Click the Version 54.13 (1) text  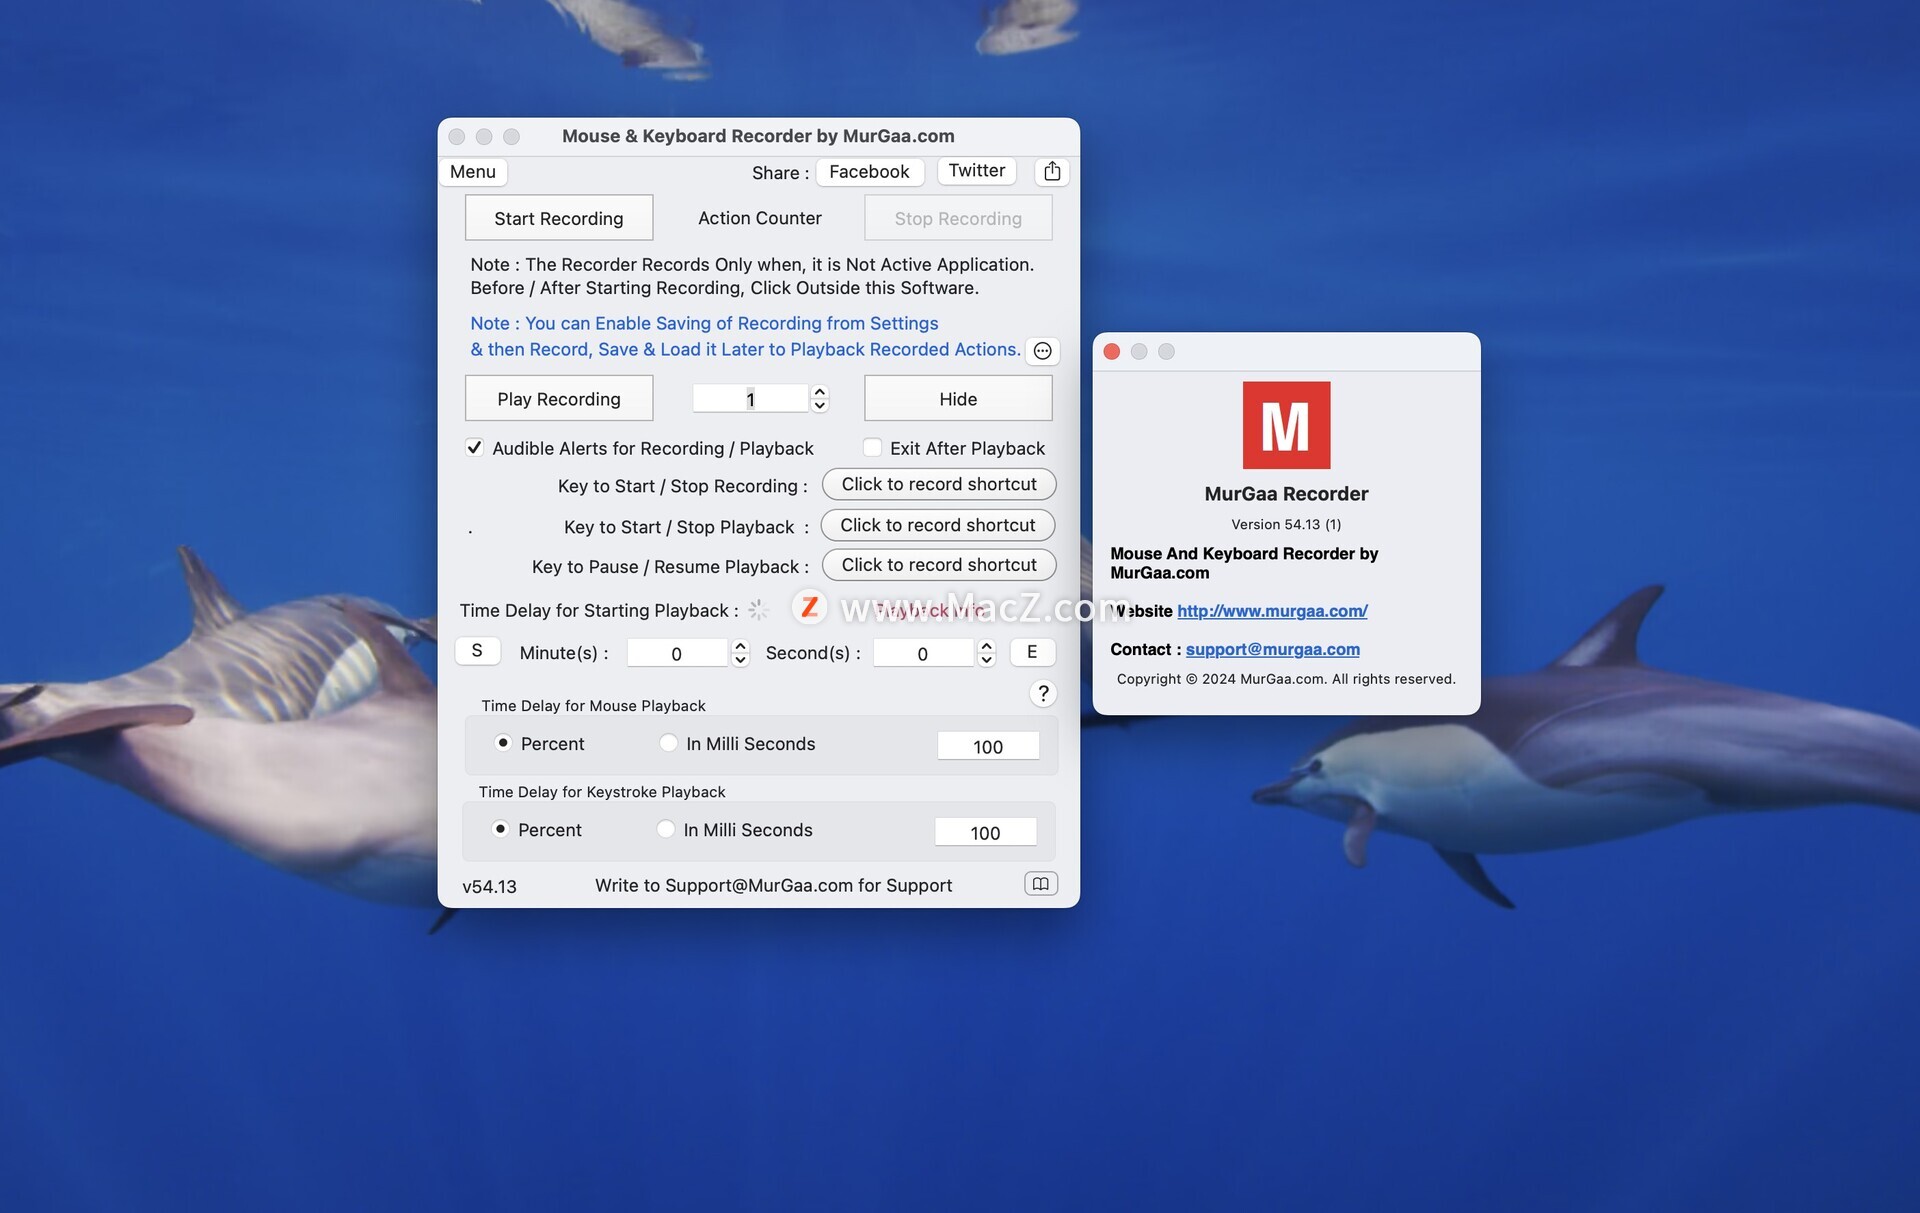tap(1286, 524)
